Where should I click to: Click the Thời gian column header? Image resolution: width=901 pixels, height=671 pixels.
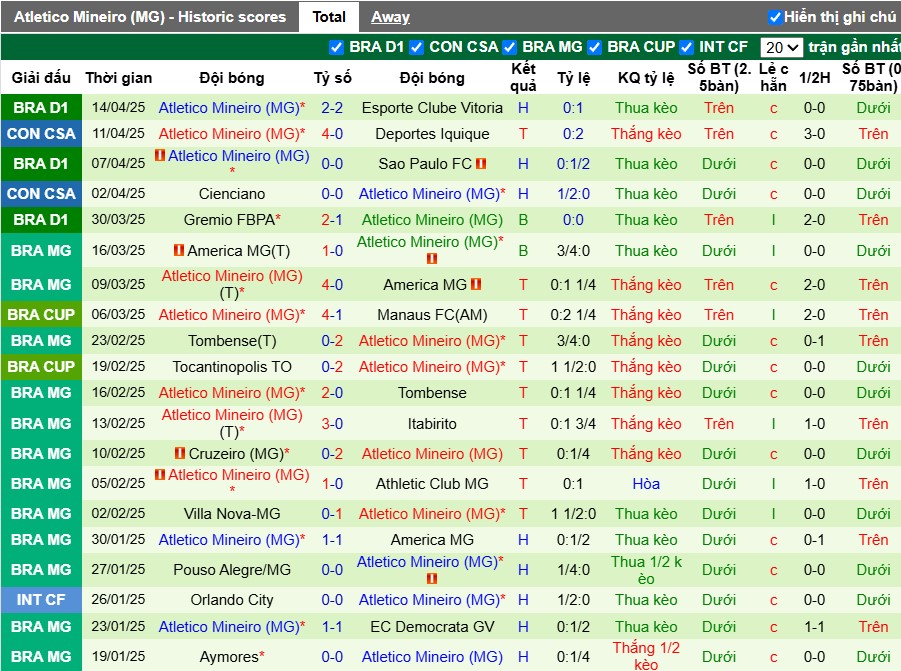click(118, 78)
